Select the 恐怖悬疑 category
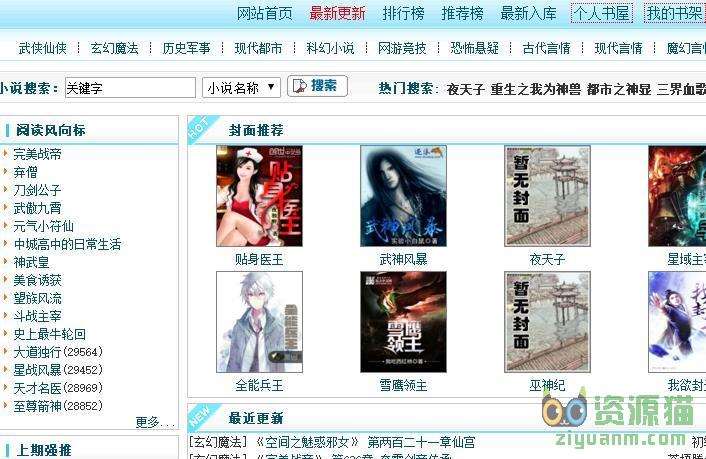Screen dimensions: 706x459 click(x=474, y=48)
